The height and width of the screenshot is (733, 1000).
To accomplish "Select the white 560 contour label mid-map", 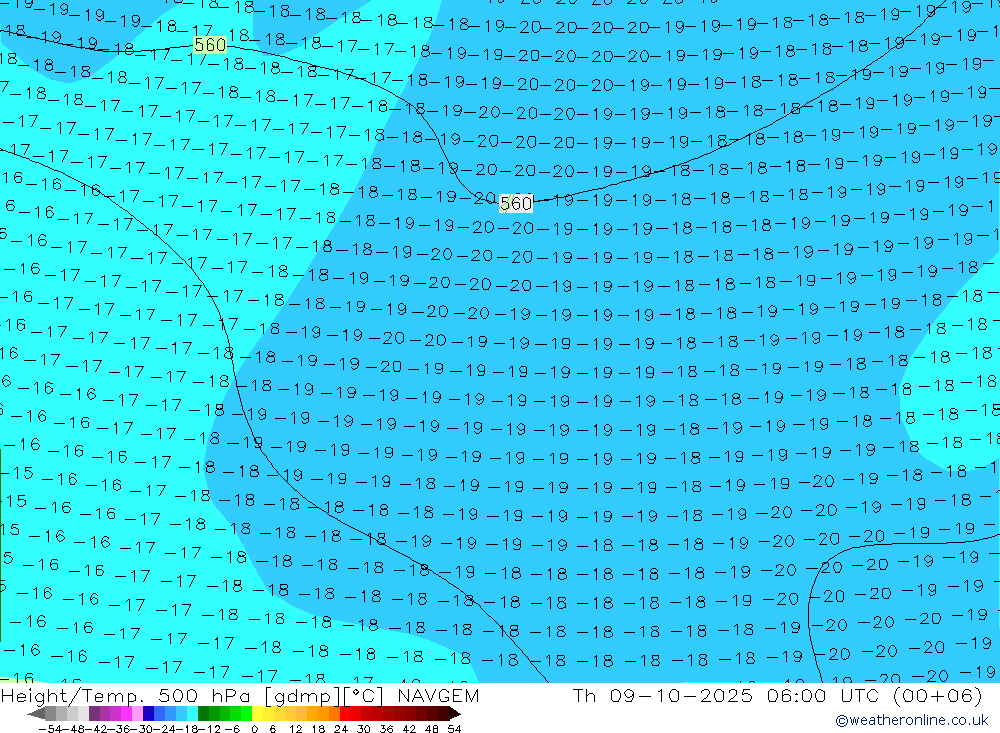I will [515, 203].
